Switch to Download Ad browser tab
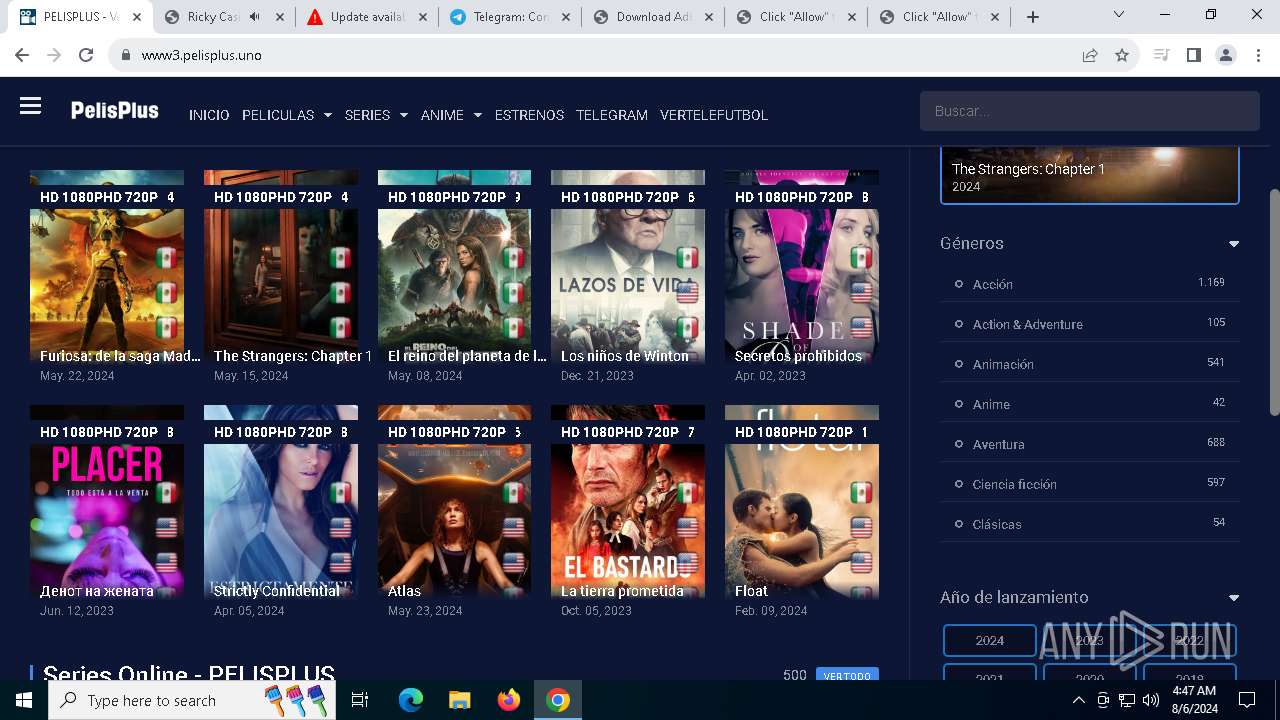Image resolution: width=1280 pixels, height=720 pixels. click(653, 17)
